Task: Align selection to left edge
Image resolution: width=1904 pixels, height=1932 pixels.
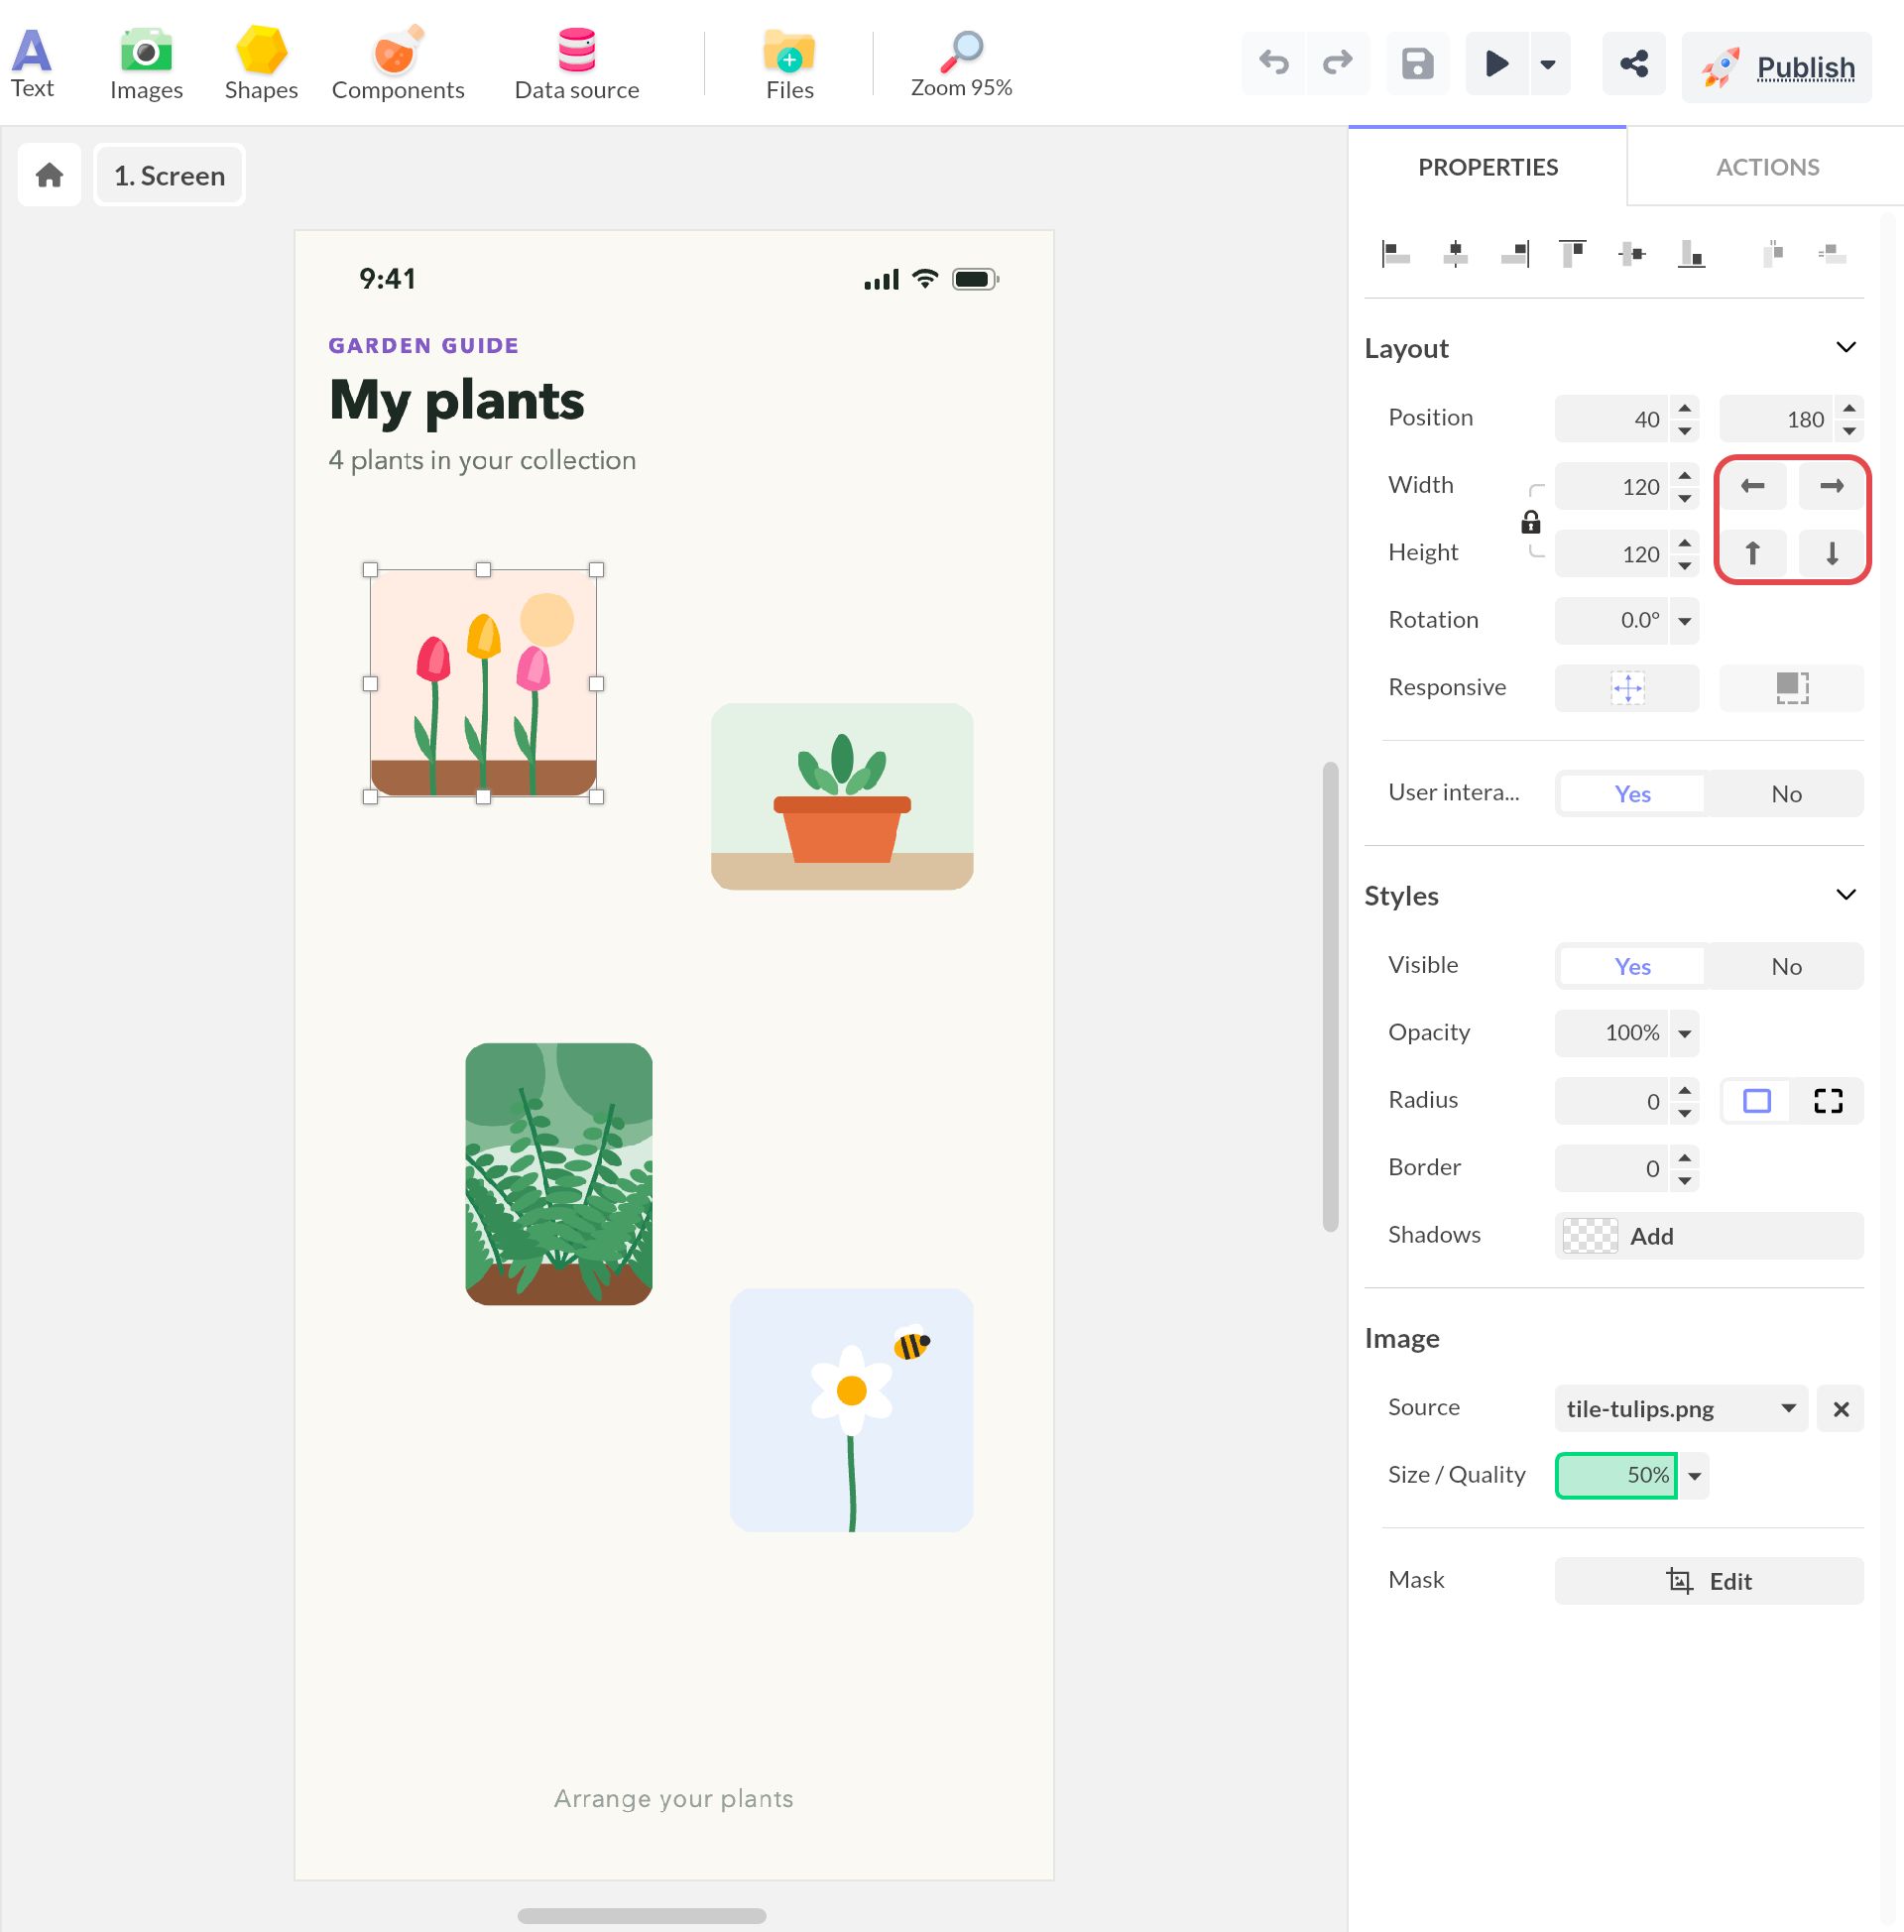Action: [x=1395, y=254]
